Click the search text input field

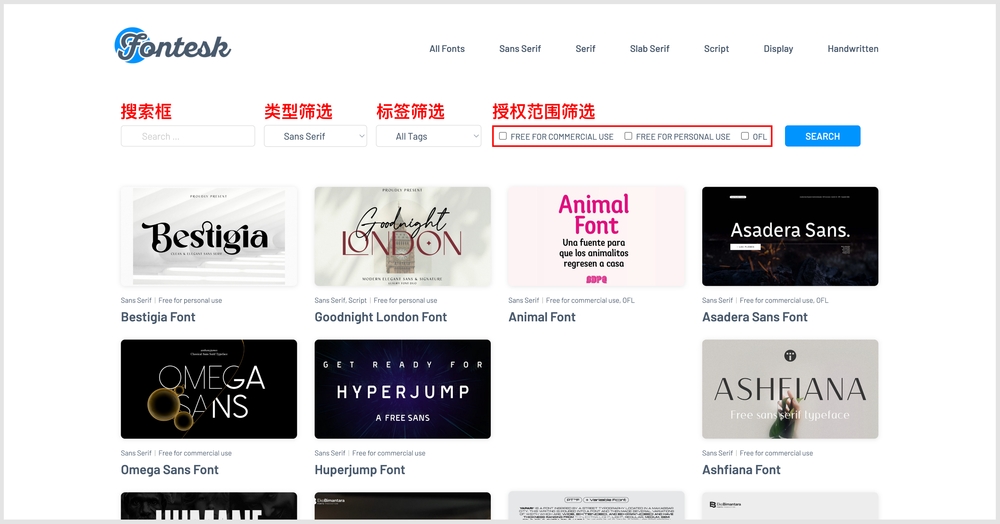[x=188, y=136]
